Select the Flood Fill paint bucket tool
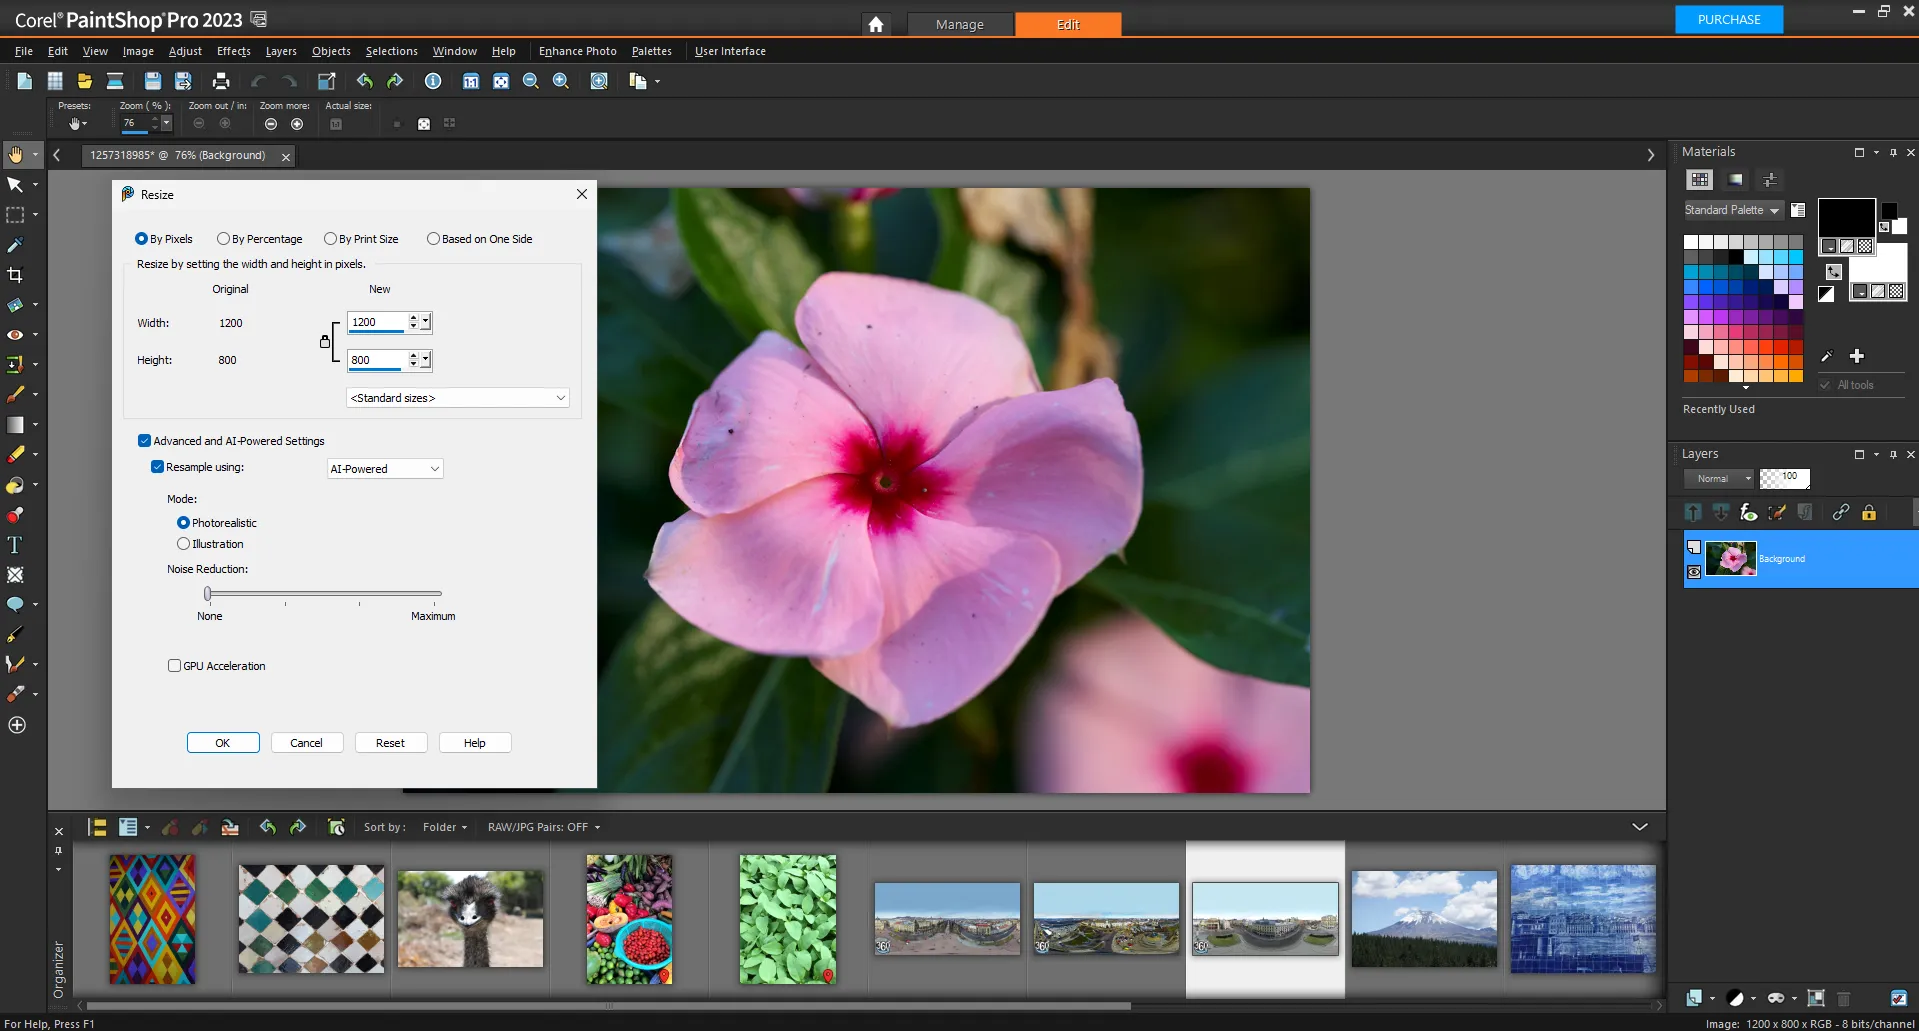This screenshot has width=1919, height=1031. 16,485
